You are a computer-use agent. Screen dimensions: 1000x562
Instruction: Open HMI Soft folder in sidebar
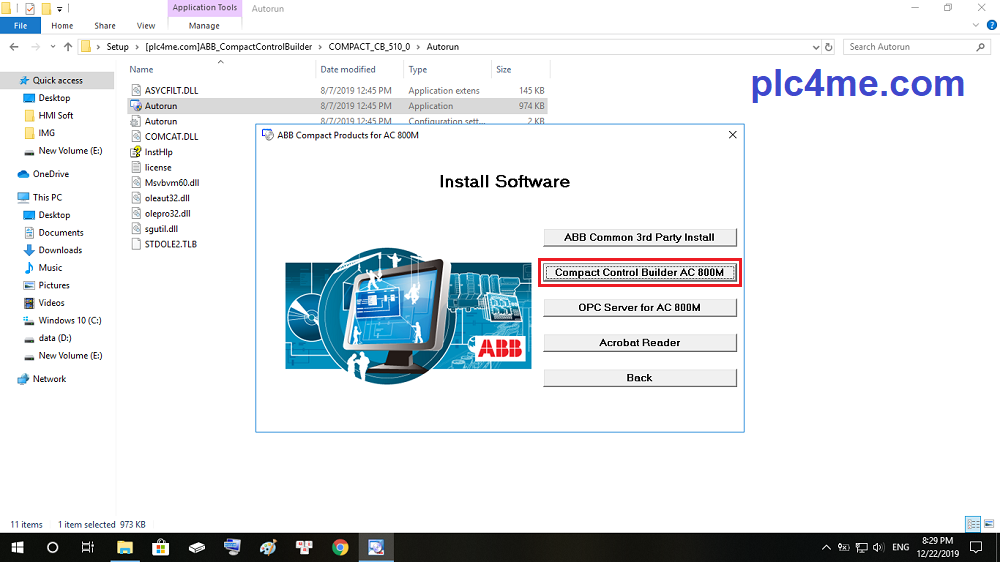(x=55, y=115)
